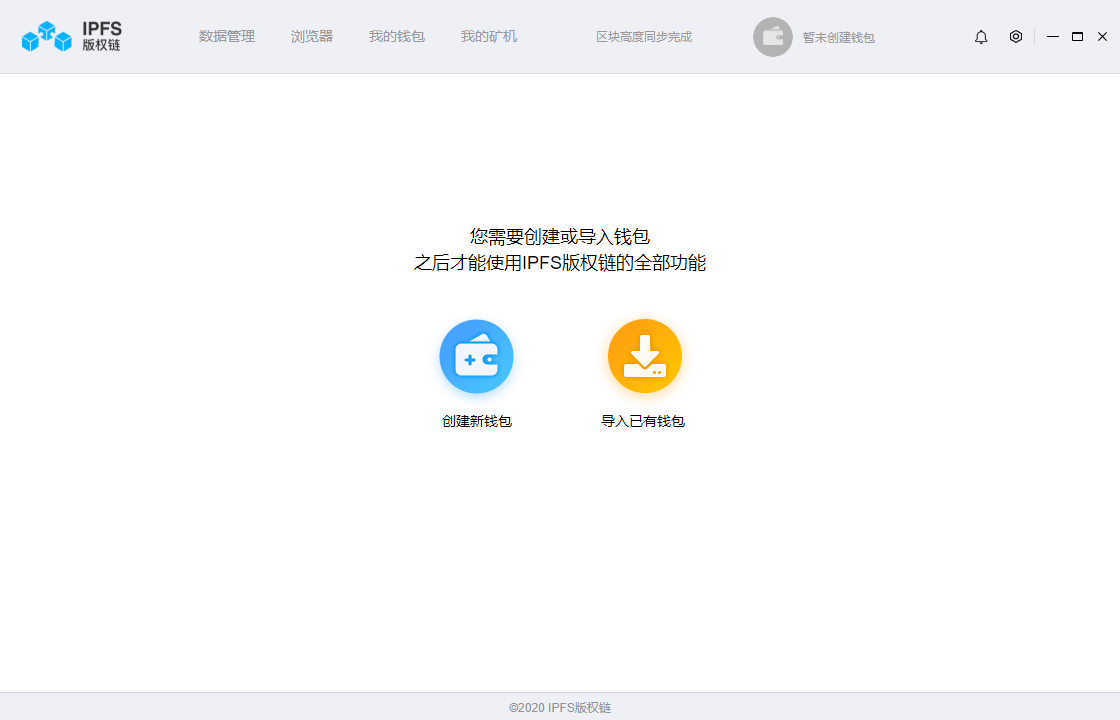The image size is (1120, 720).
Task: Open the notification bell icon
Action: 981,36
